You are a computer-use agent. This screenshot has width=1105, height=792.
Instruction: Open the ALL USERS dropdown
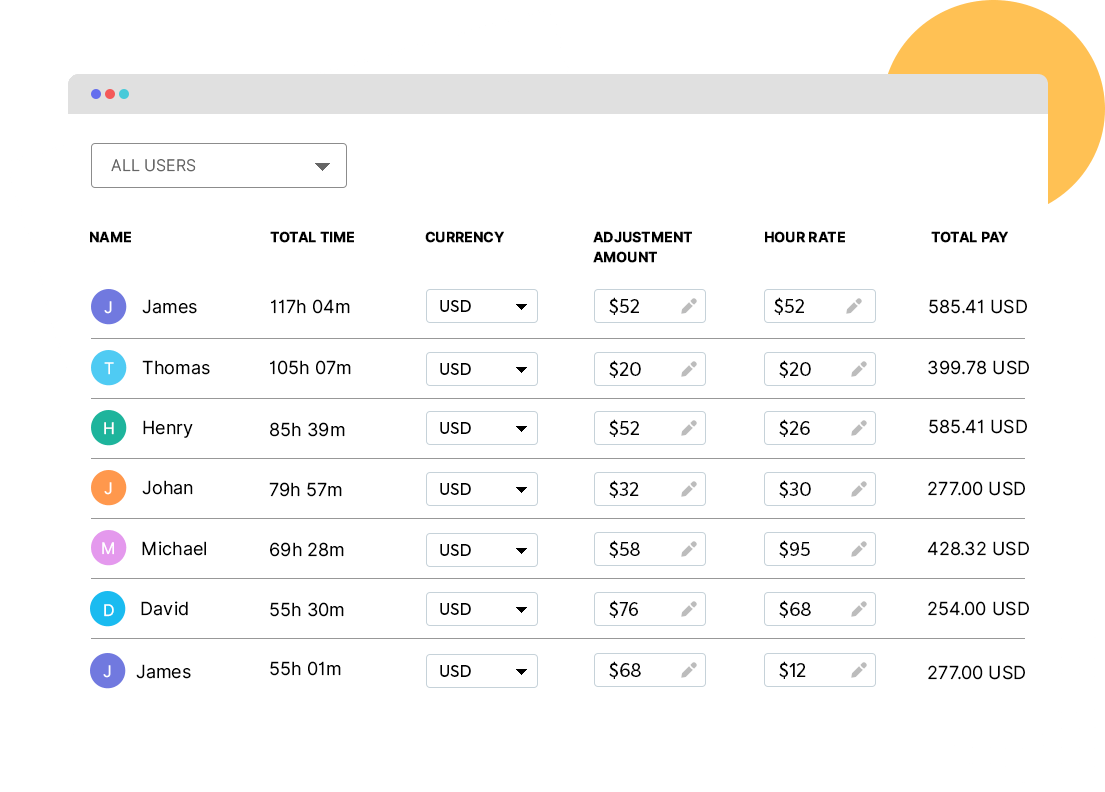pyautogui.click(x=218, y=165)
